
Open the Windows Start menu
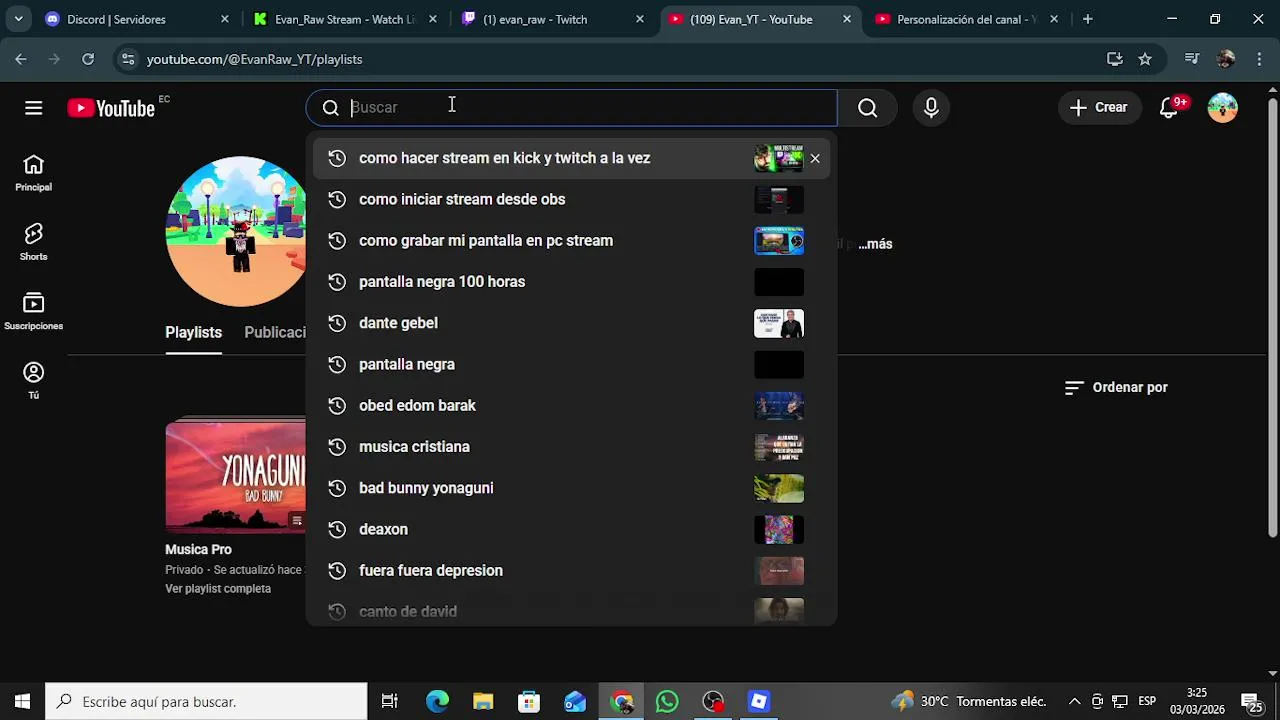(x=22, y=702)
